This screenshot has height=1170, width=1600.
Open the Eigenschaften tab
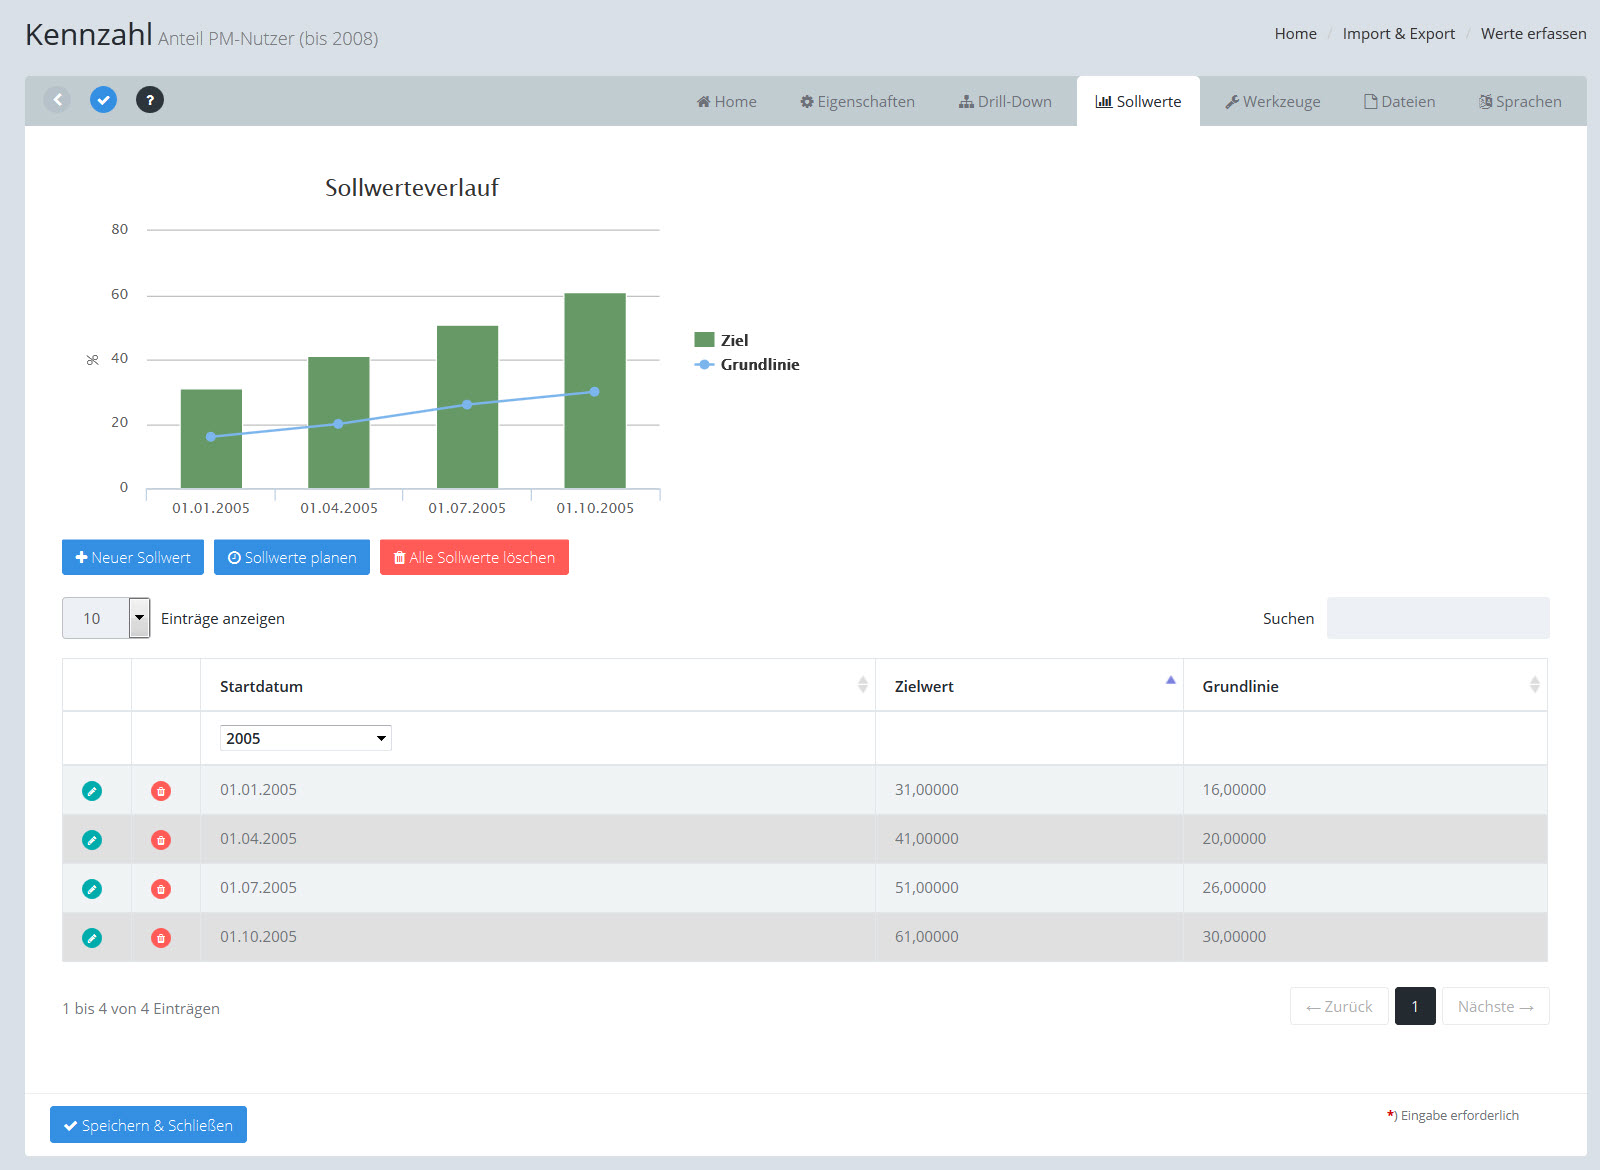click(857, 102)
